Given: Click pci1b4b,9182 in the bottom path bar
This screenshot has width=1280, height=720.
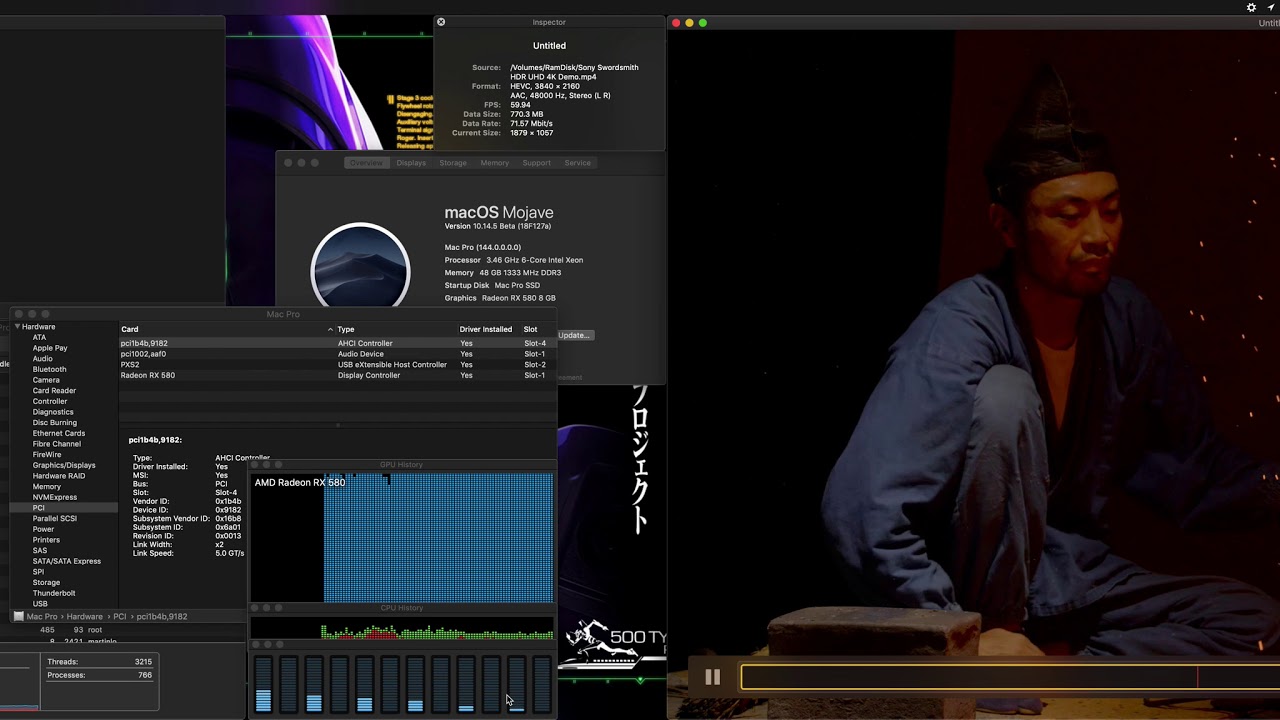Looking at the screenshot, I should pos(162,617).
